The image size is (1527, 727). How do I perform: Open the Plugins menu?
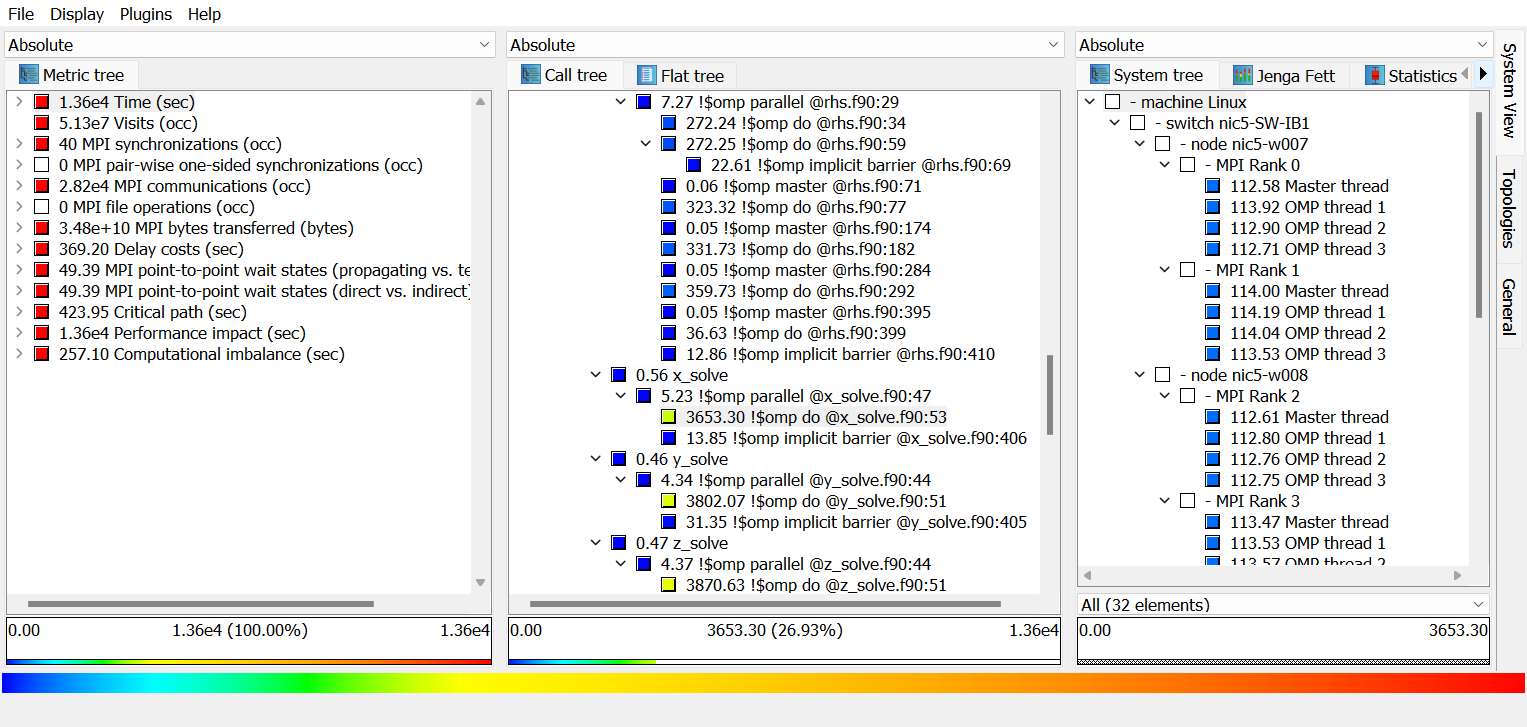(x=146, y=14)
